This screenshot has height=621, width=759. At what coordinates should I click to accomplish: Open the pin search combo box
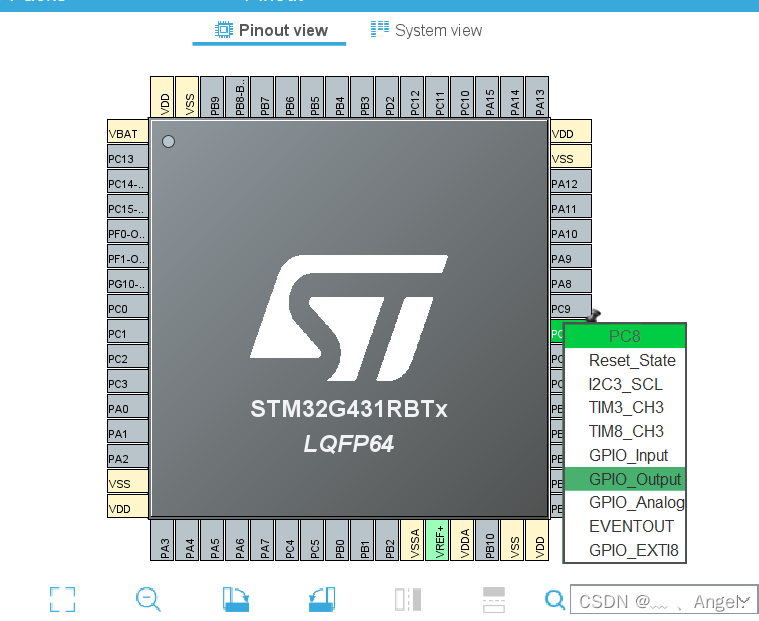pyautogui.click(x=664, y=601)
